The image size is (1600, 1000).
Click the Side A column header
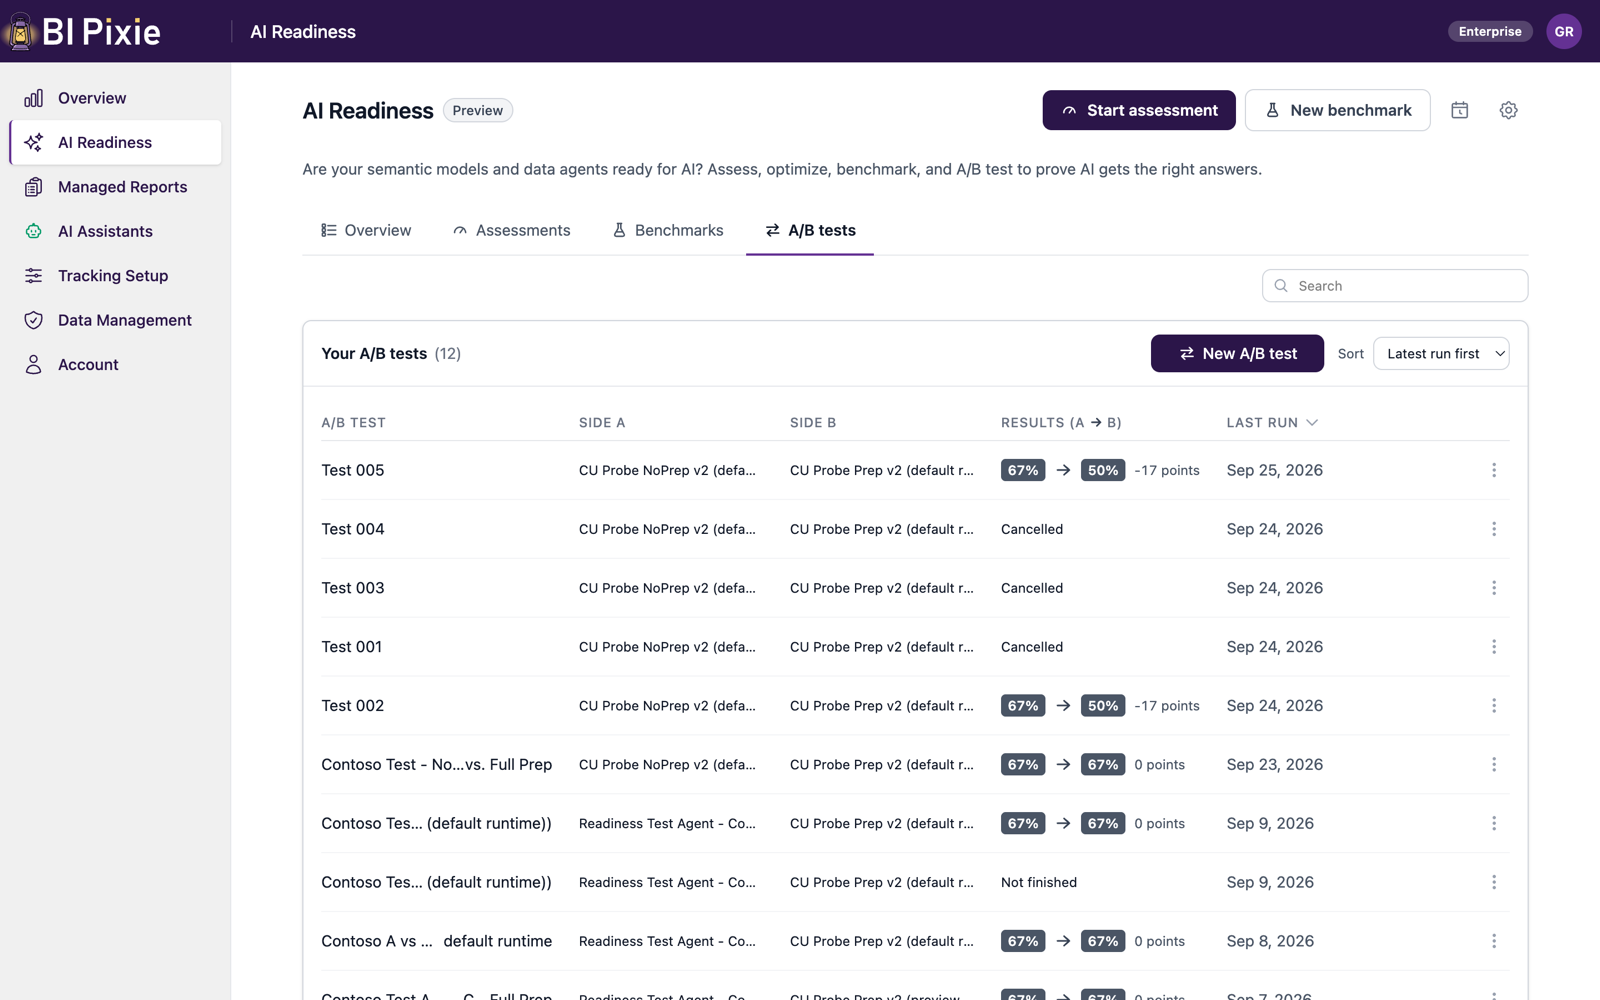tap(602, 423)
